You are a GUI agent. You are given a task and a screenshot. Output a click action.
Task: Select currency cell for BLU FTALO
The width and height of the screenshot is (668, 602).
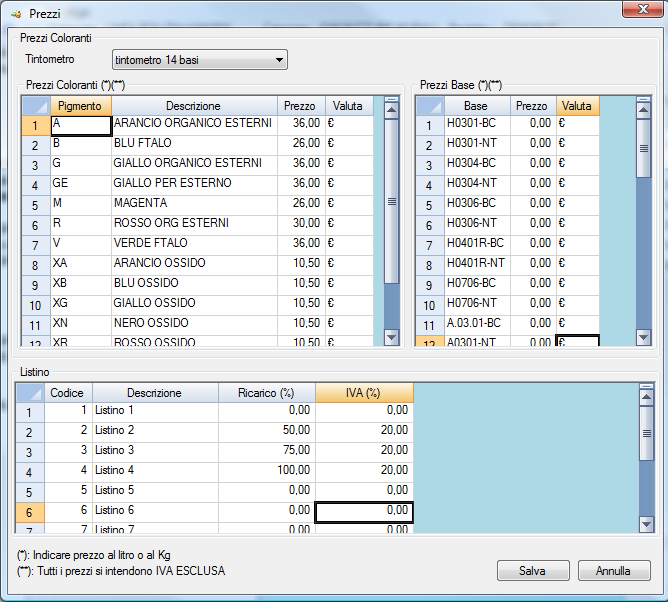point(349,146)
